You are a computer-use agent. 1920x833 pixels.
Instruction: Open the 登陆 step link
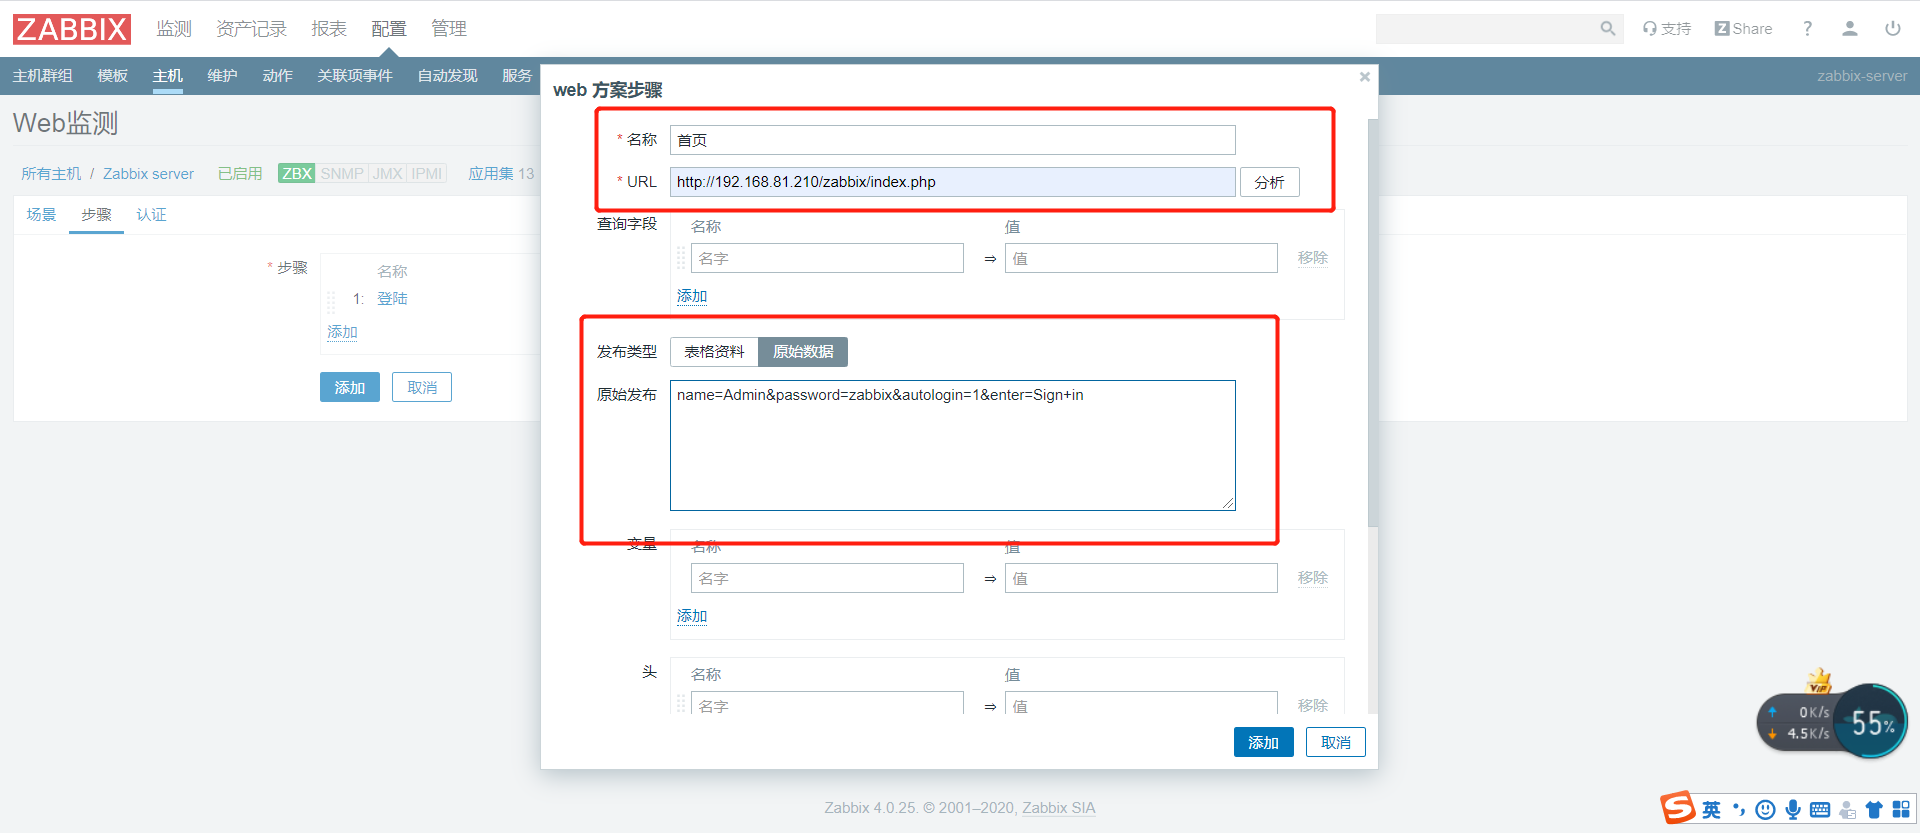click(x=392, y=299)
